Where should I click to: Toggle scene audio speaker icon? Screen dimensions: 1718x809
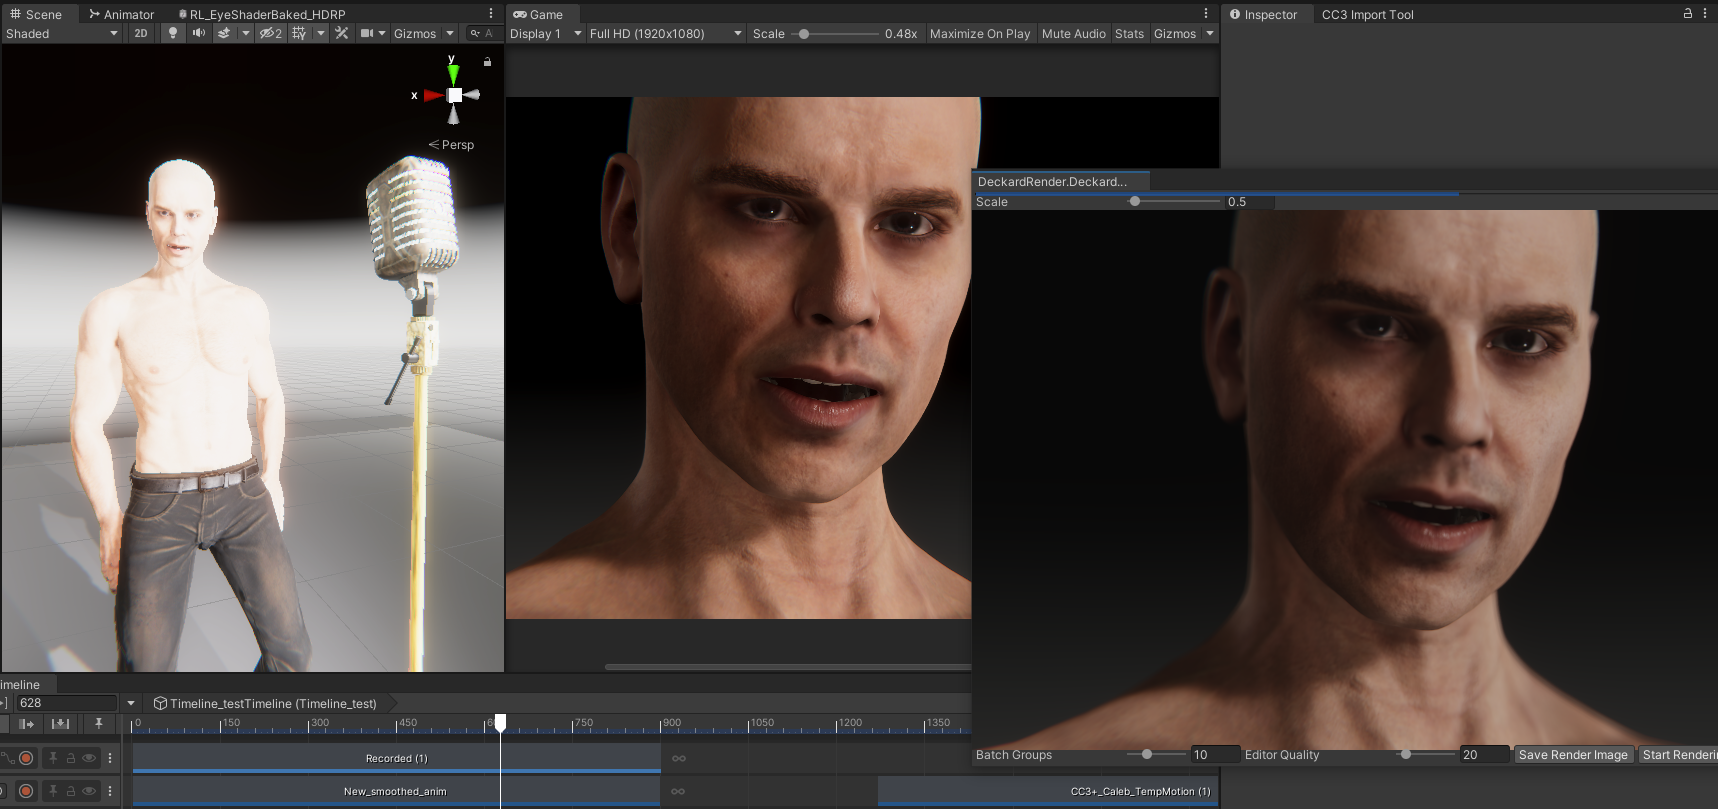(198, 33)
